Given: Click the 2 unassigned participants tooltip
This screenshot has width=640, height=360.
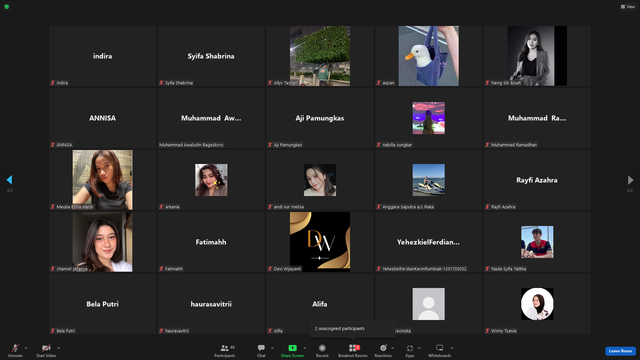Looking at the screenshot, I should pyautogui.click(x=352, y=329).
